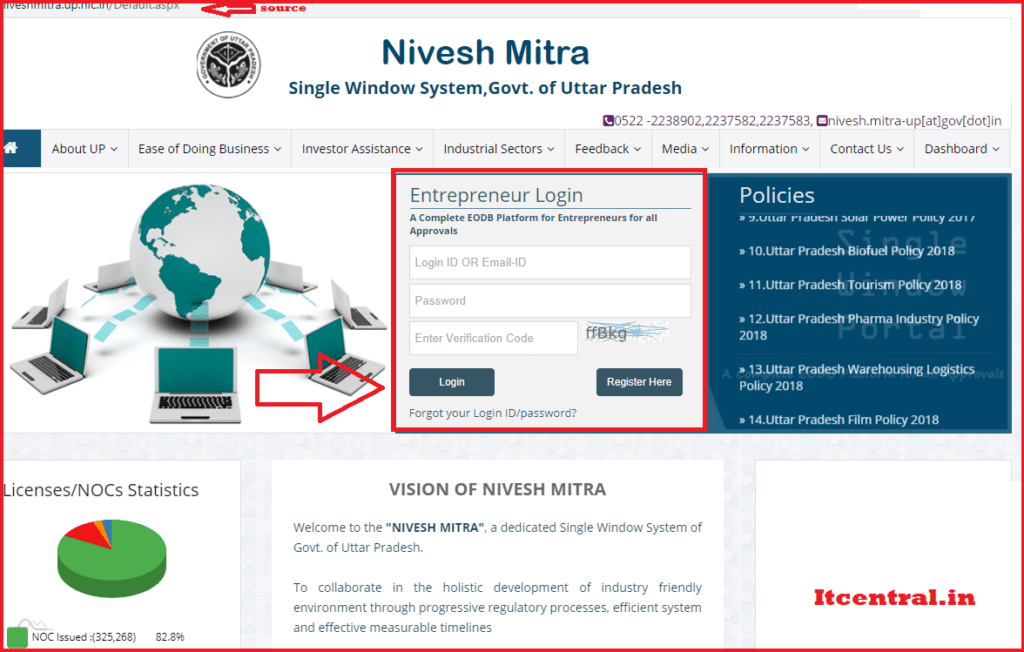Click the Register Here button
The width and height of the screenshot is (1024, 652).
[x=639, y=382]
